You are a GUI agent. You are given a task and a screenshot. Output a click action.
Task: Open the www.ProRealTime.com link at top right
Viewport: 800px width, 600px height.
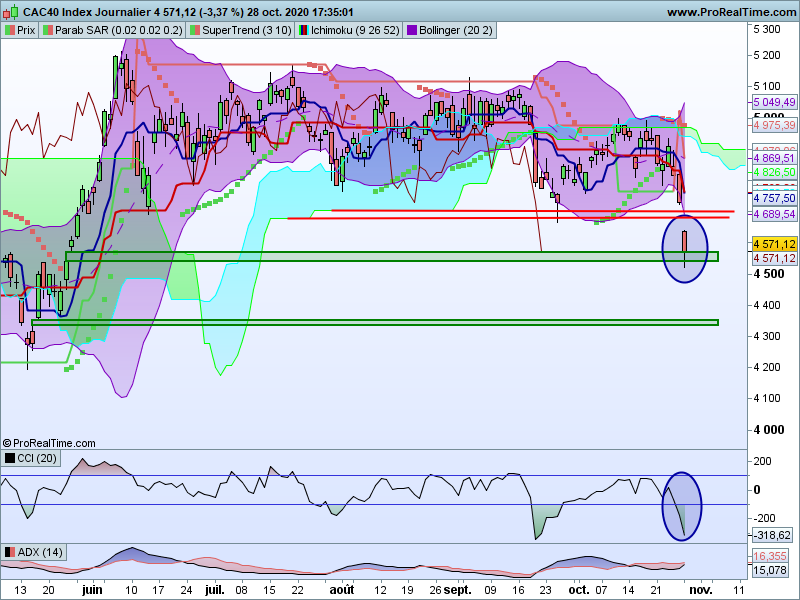point(731,12)
